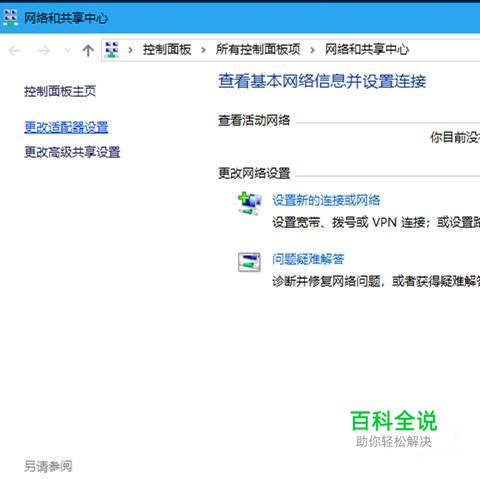Click the Network and Sharing Center title bar icon

[10, 18]
